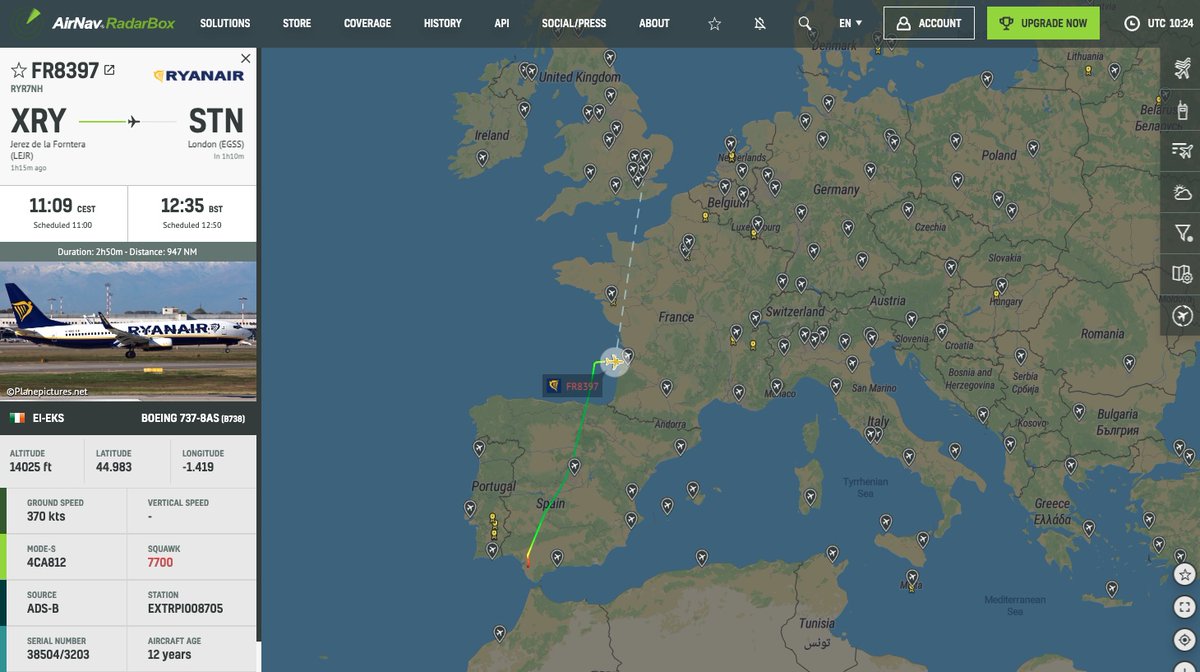Click the arrival time 12:35 BST
The image size is (1200, 672).
[191, 206]
